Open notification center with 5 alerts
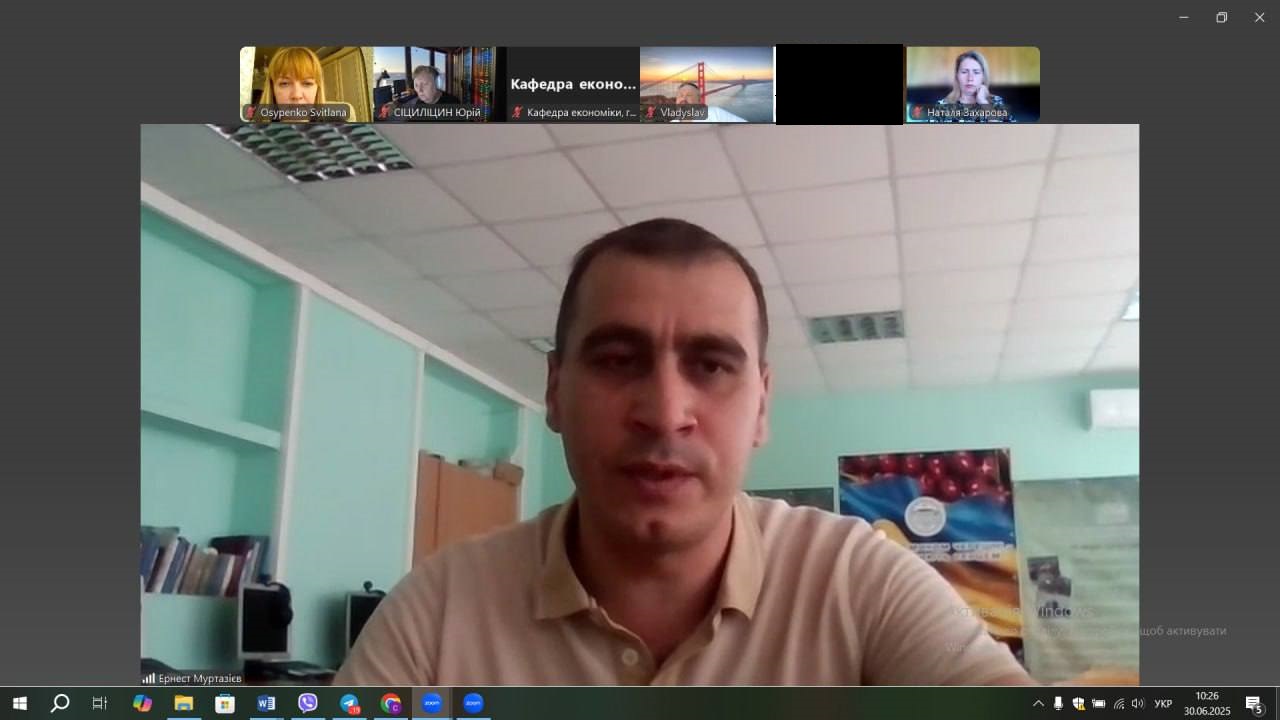 1254,703
